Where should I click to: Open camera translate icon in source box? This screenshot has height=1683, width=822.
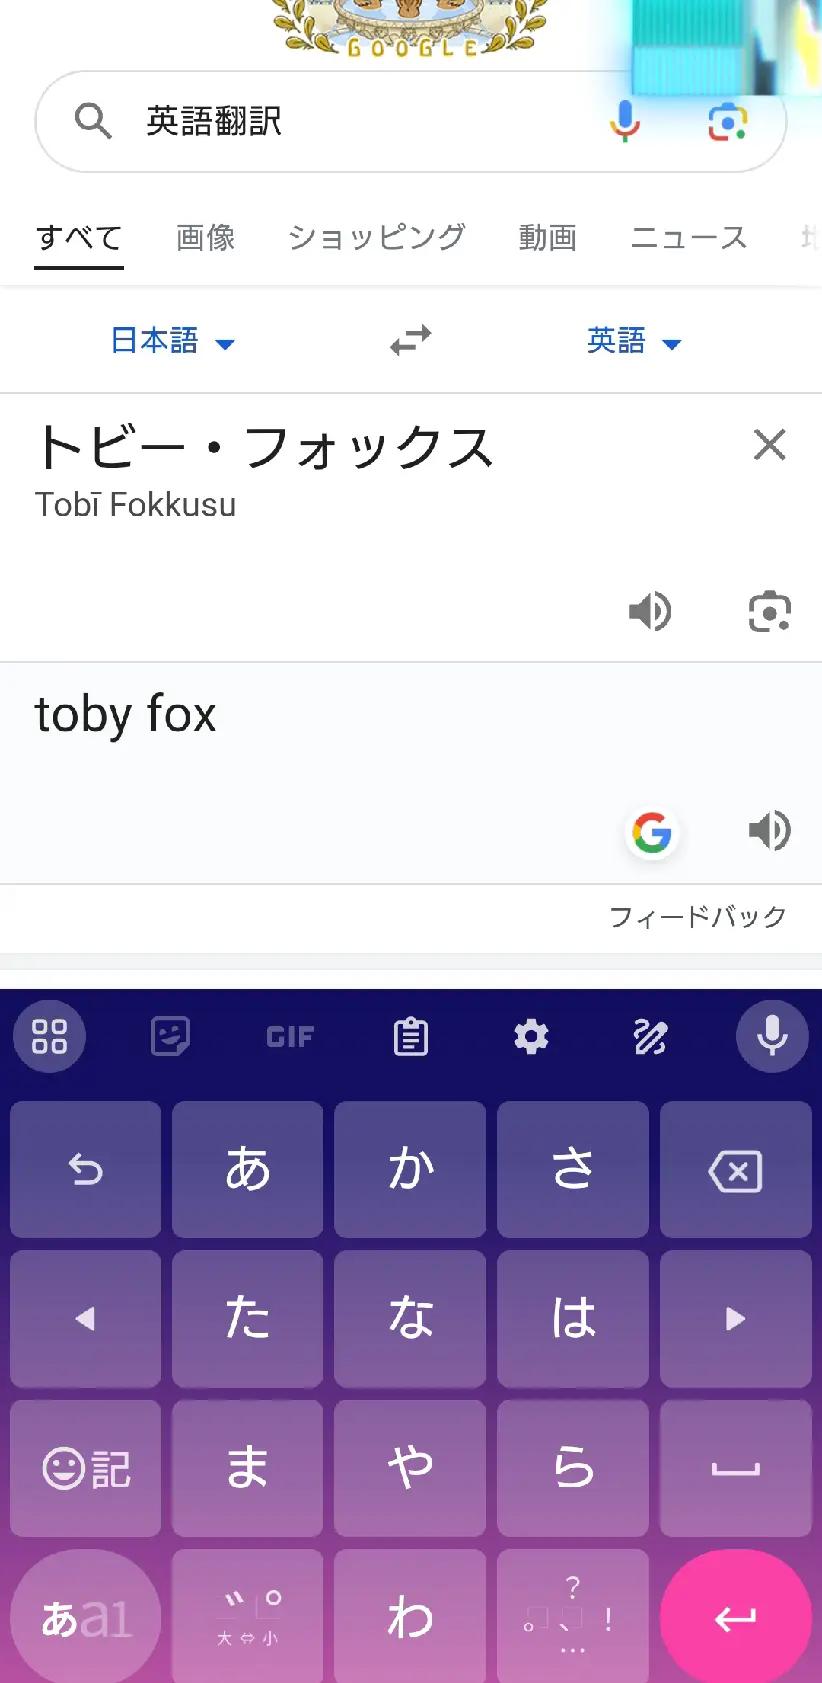(769, 611)
